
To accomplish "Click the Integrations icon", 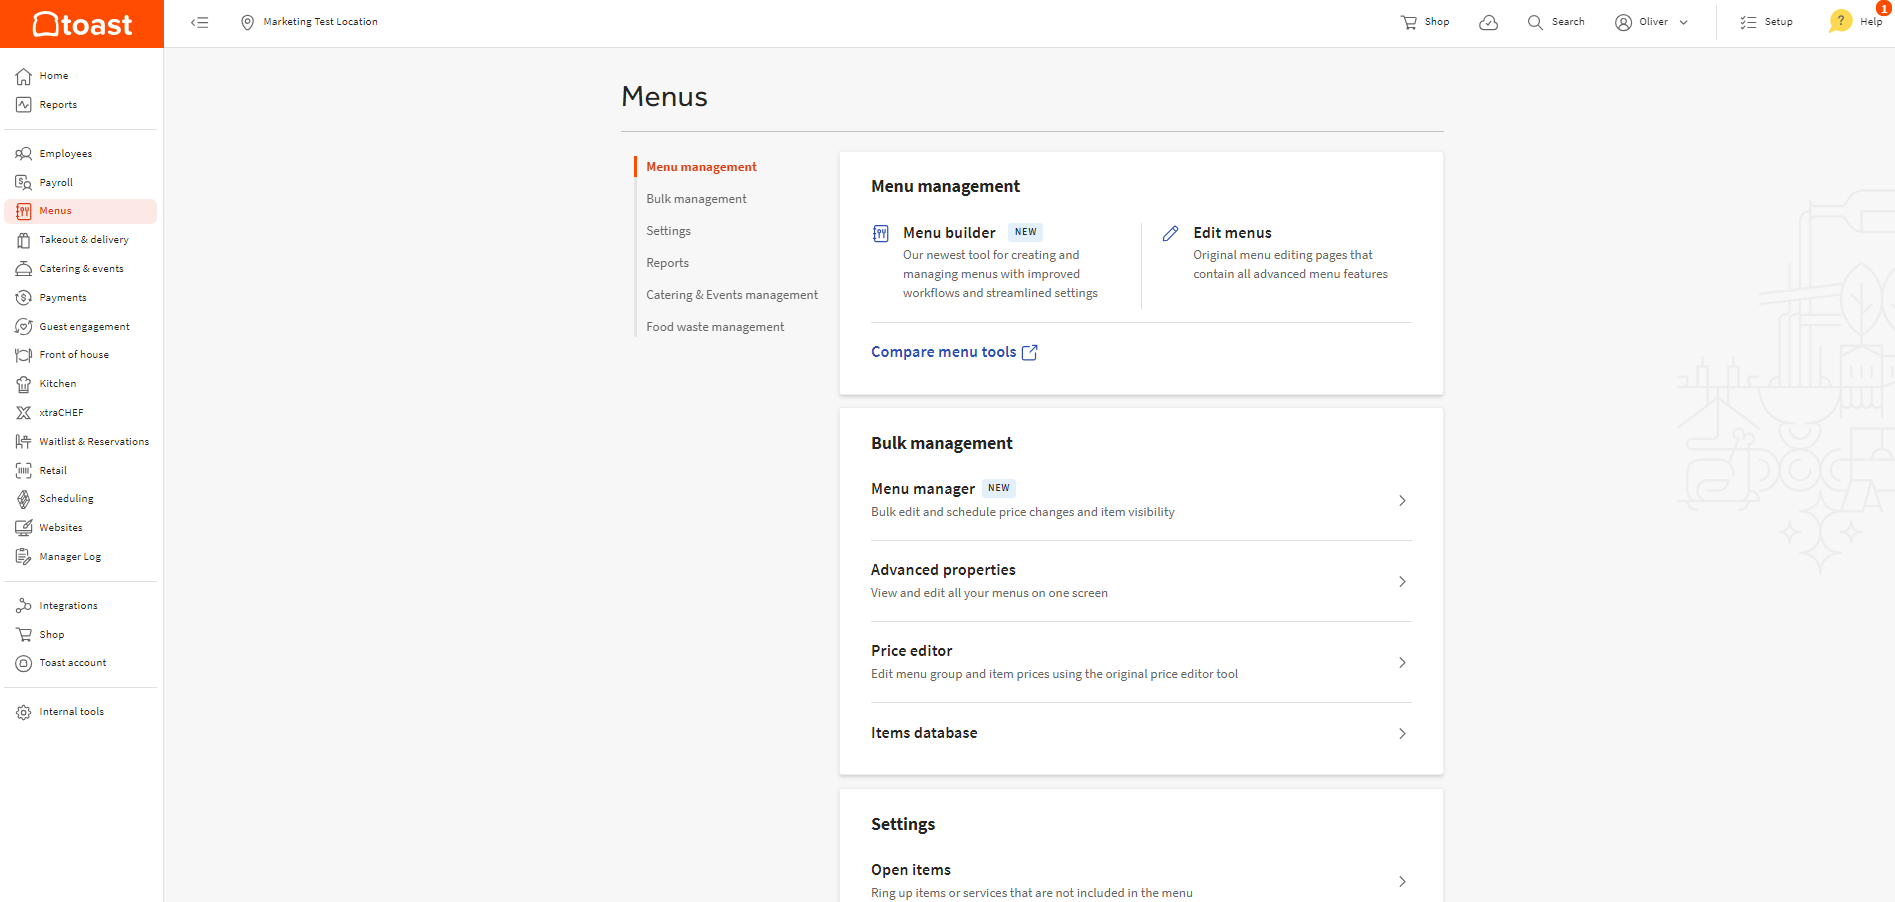I will click(x=24, y=606).
